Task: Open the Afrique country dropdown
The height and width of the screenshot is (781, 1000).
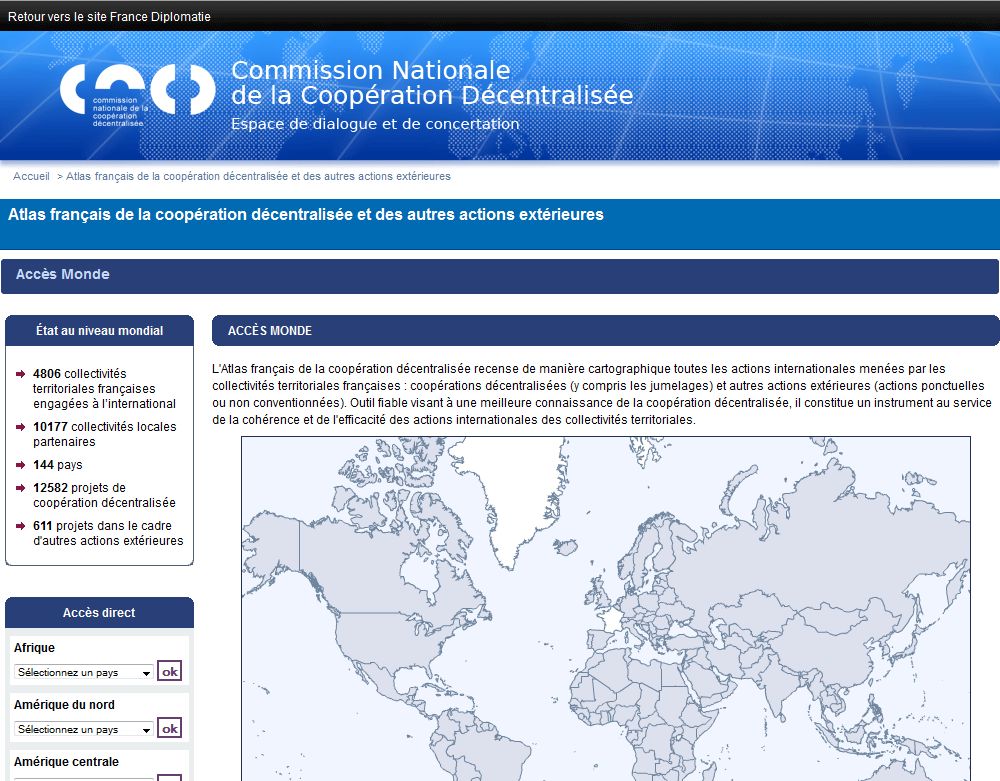Action: (x=85, y=673)
